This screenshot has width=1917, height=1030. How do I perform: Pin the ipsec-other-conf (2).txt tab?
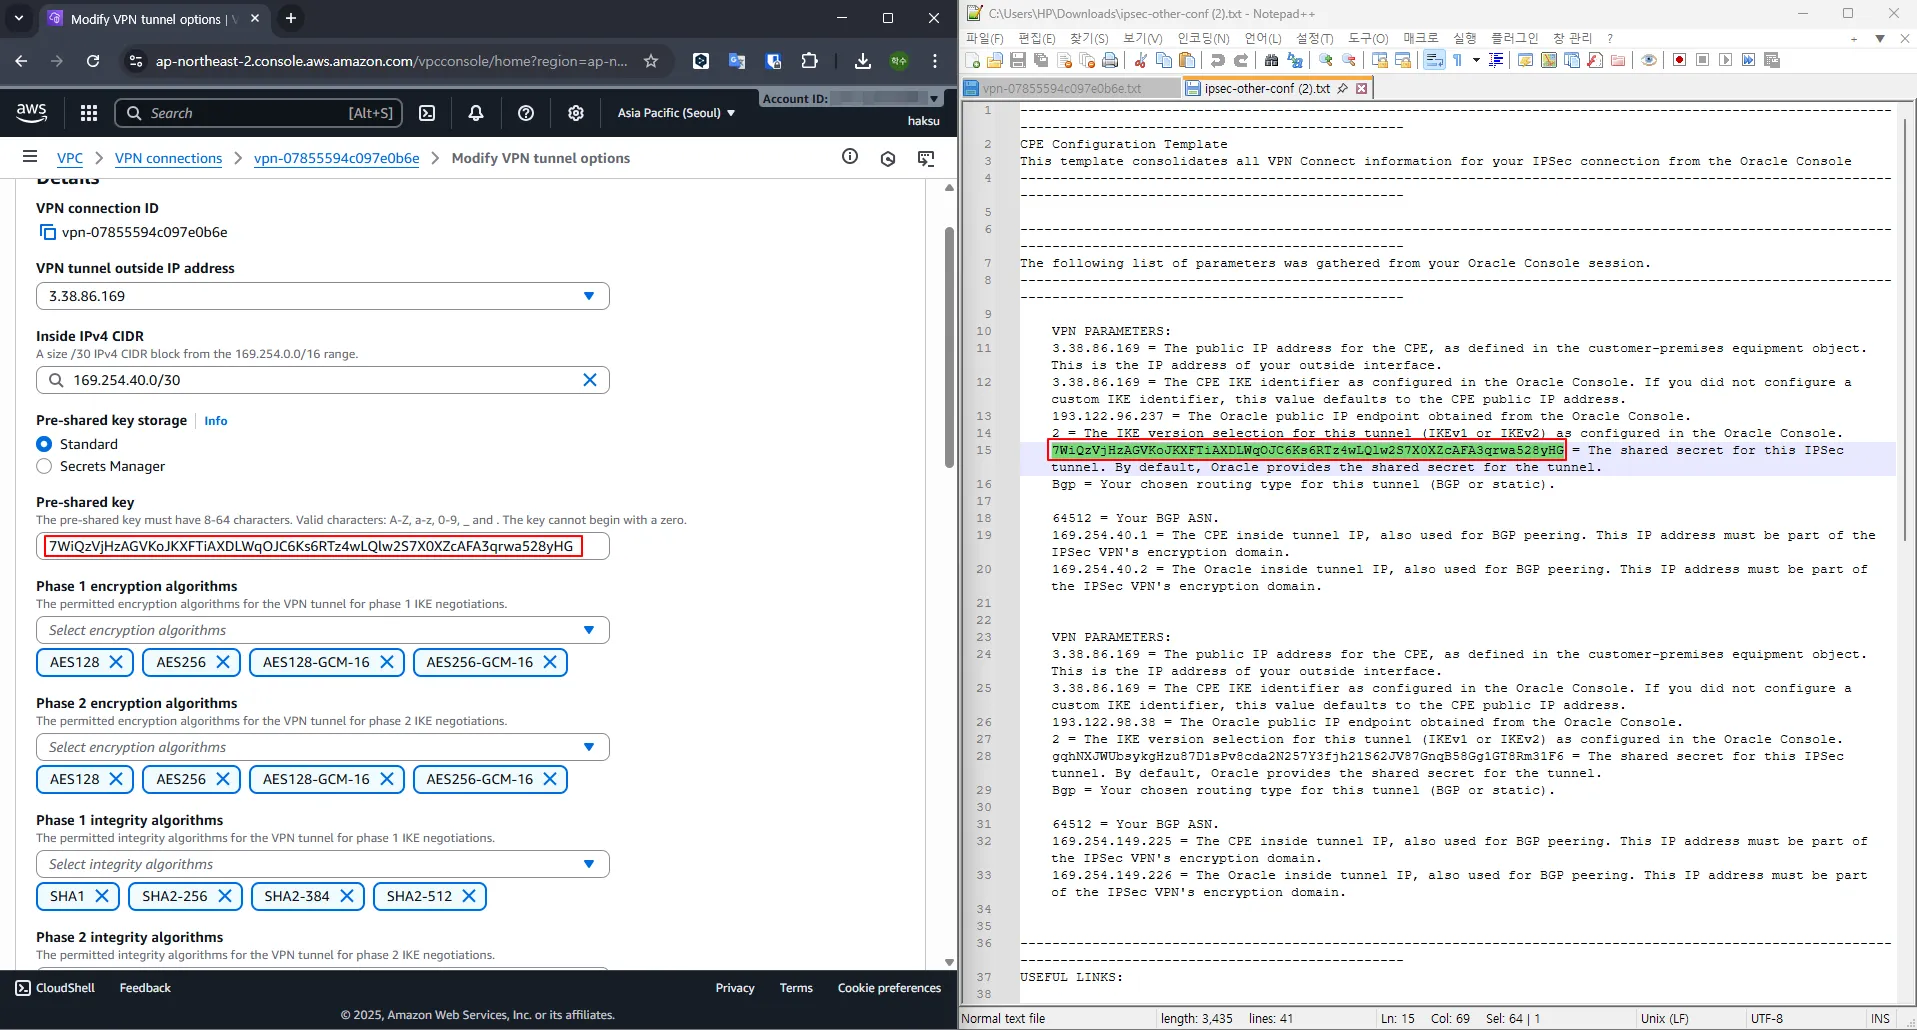[x=1343, y=88]
